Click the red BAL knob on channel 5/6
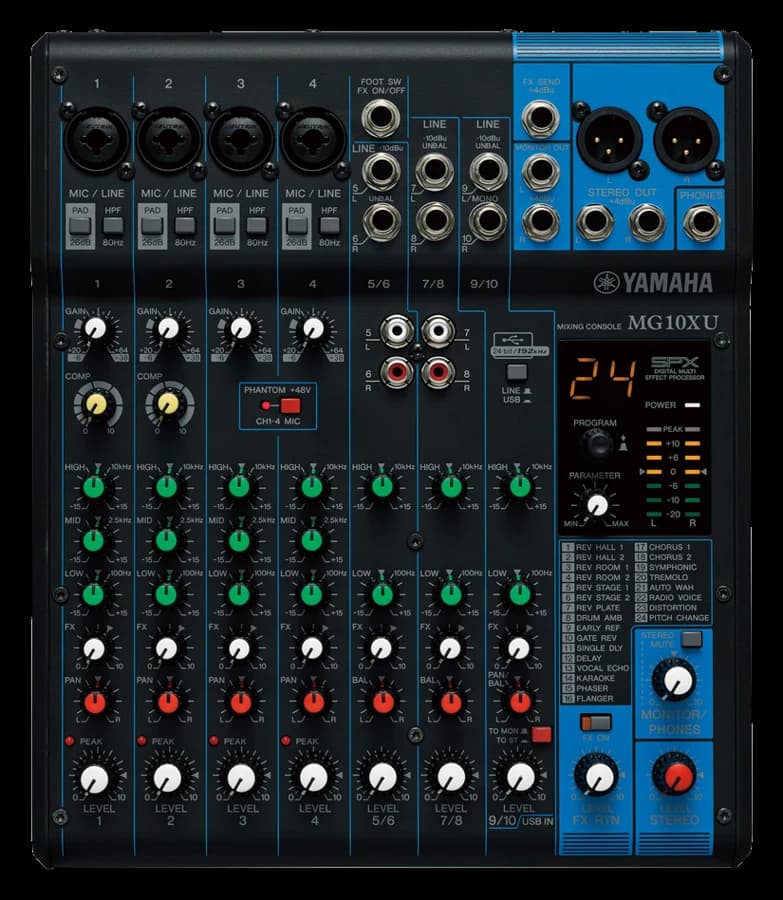The image size is (783, 900). coord(383,703)
